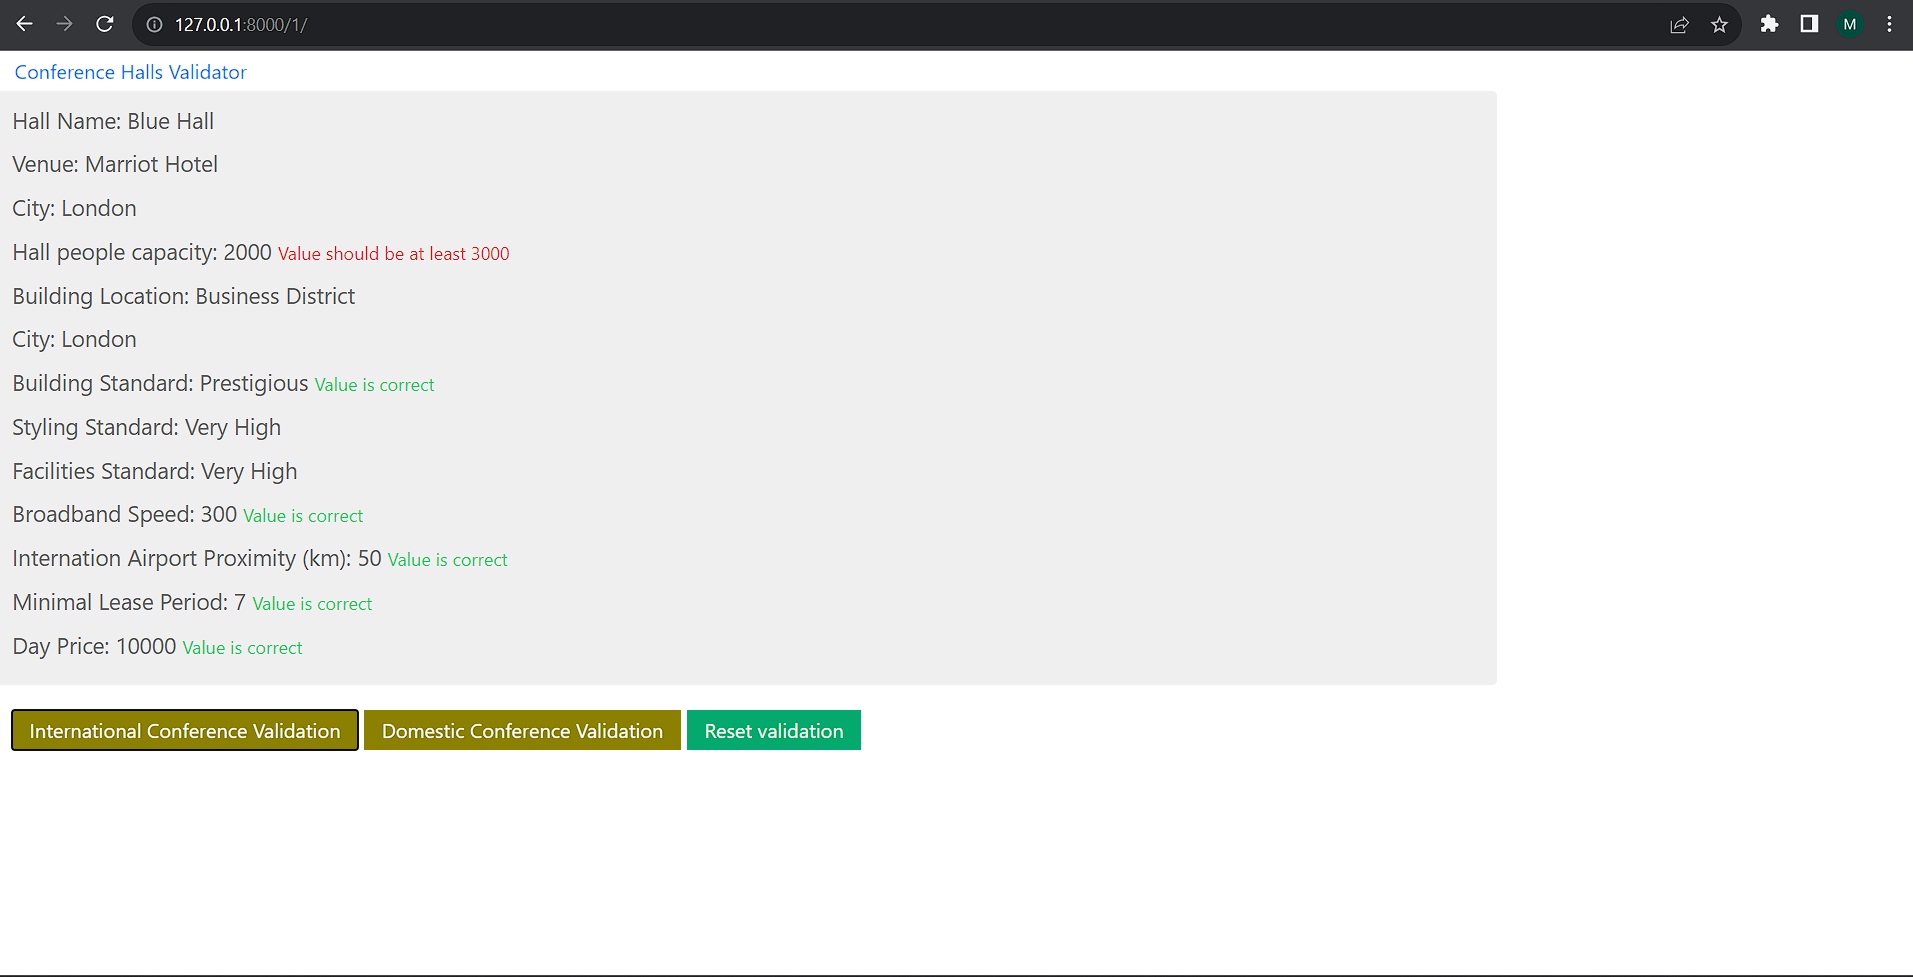The height and width of the screenshot is (977, 1913).
Task: Open the browser extensions puzzle icon
Action: click(x=1768, y=25)
